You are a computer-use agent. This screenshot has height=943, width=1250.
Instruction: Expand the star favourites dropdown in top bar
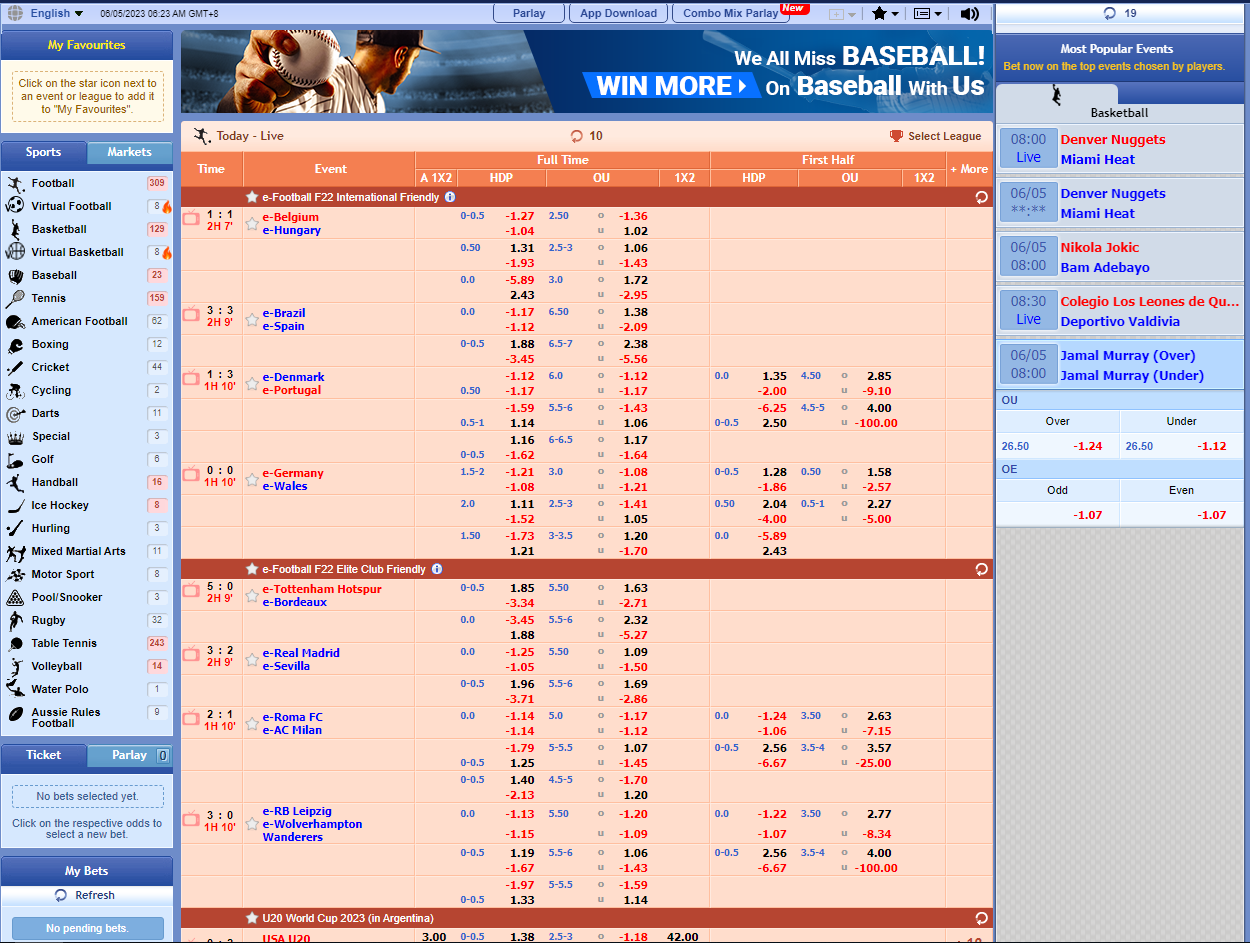click(x=885, y=13)
